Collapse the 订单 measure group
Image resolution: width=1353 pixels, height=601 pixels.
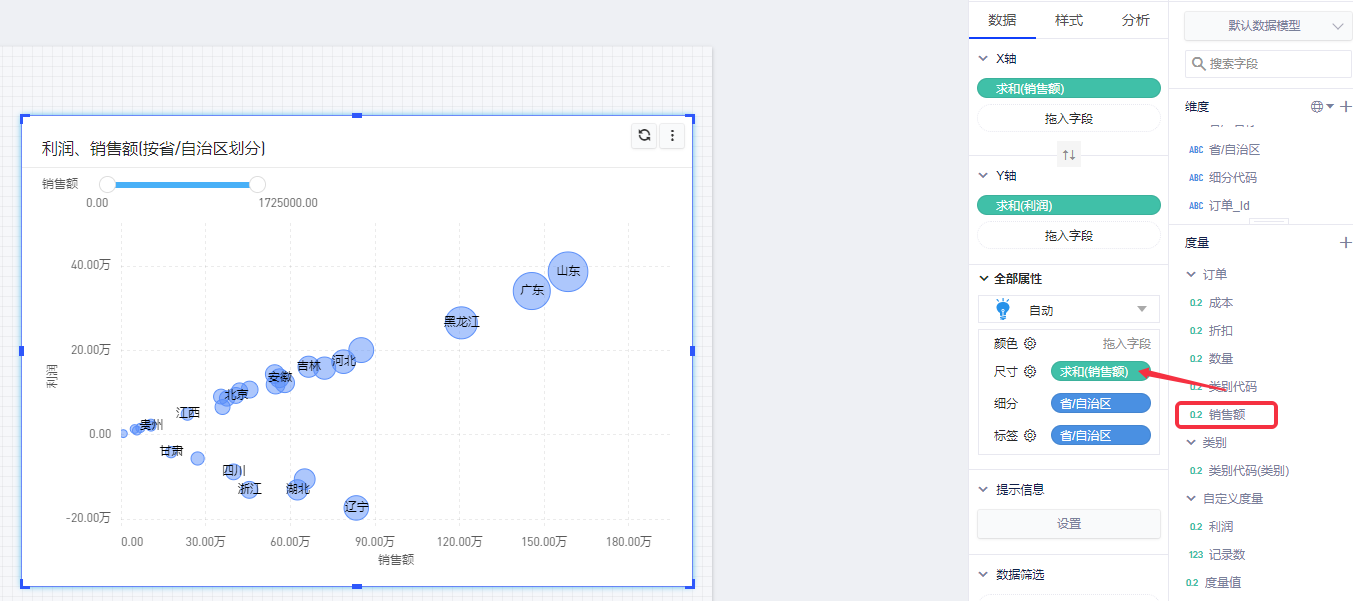pyautogui.click(x=1191, y=274)
